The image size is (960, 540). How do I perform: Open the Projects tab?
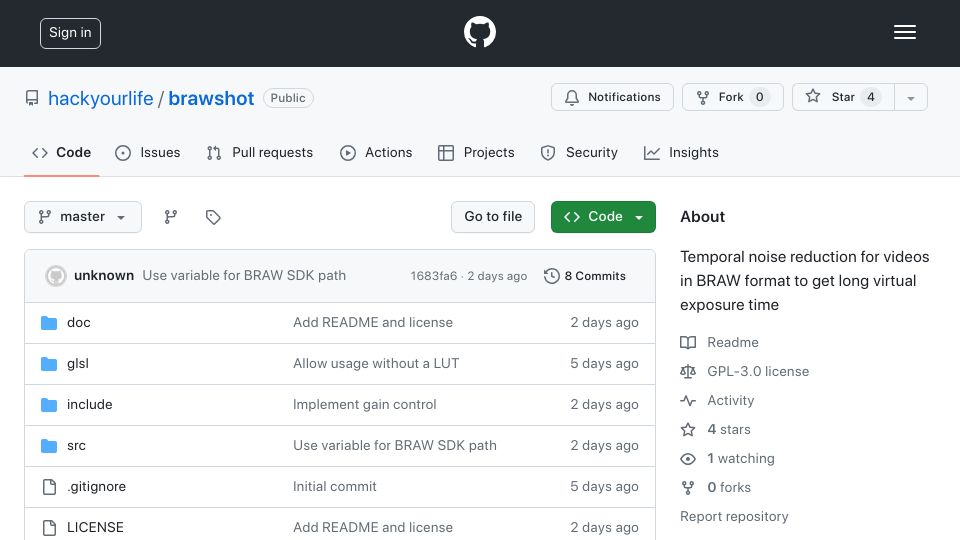476,152
